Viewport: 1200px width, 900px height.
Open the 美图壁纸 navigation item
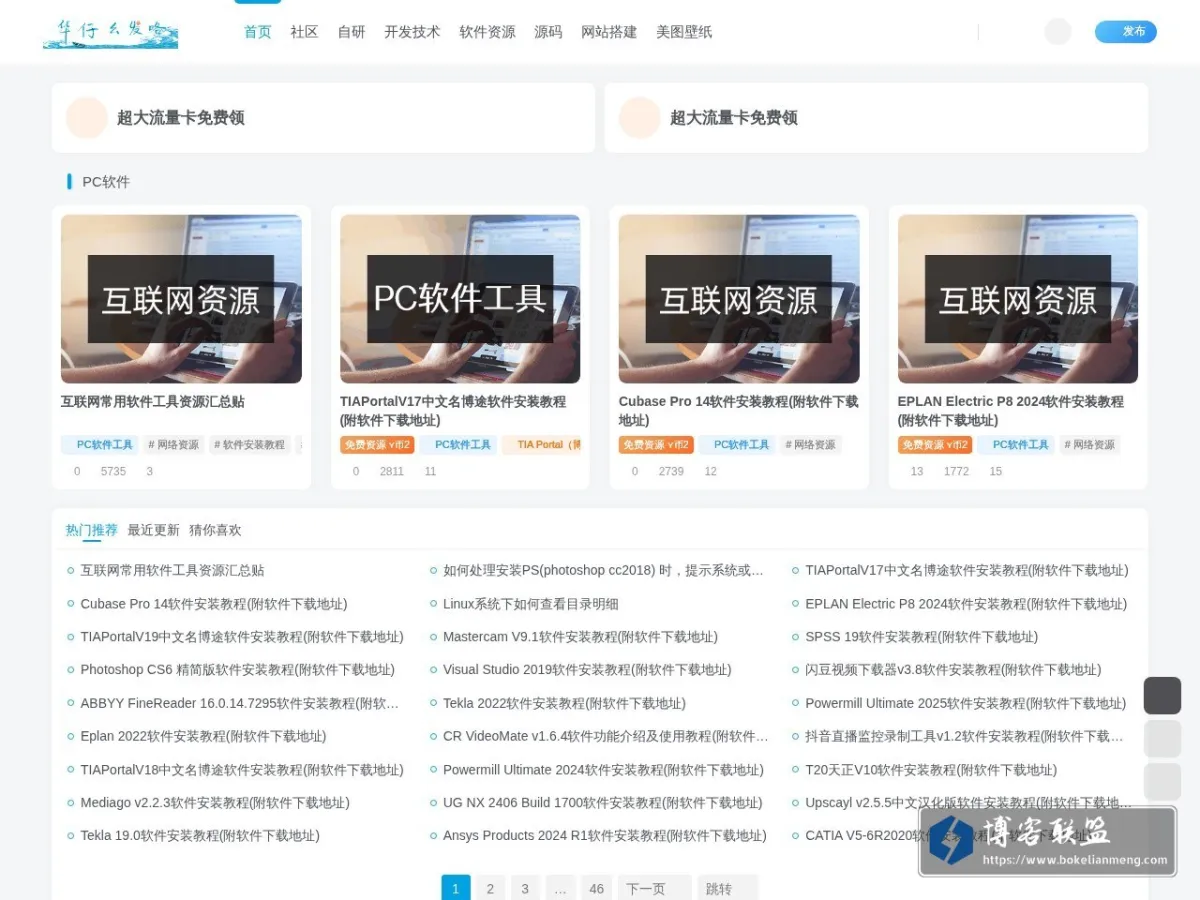(684, 32)
